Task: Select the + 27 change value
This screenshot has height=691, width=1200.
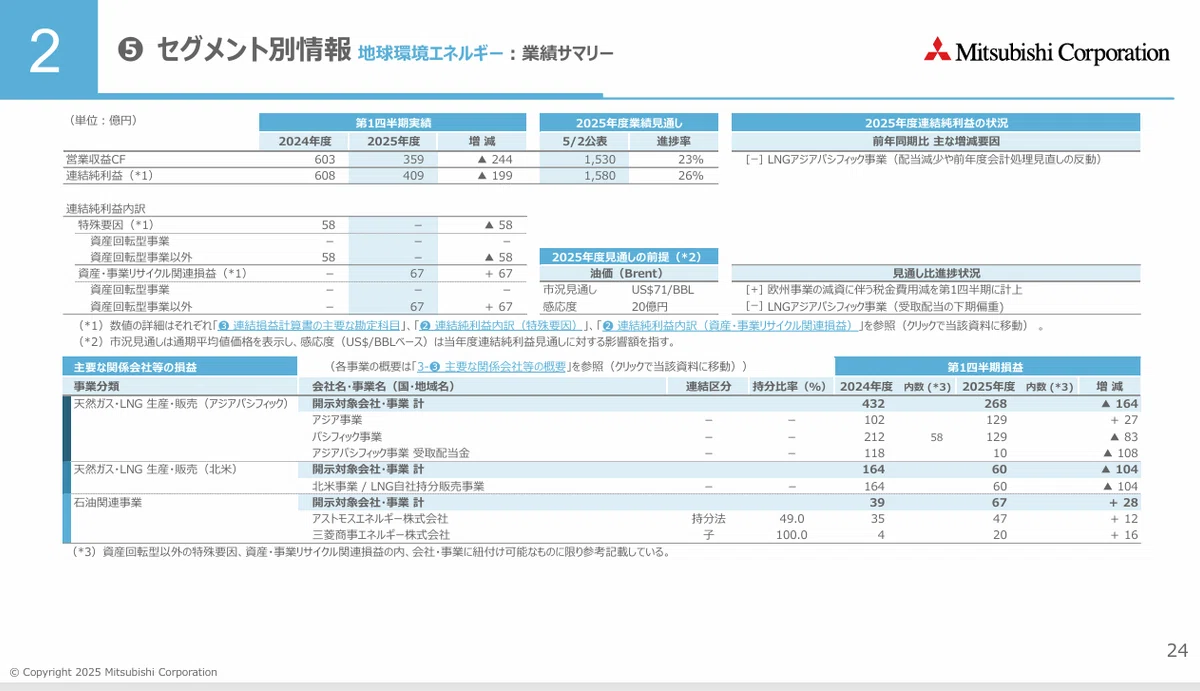Action: tap(1124, 421)
